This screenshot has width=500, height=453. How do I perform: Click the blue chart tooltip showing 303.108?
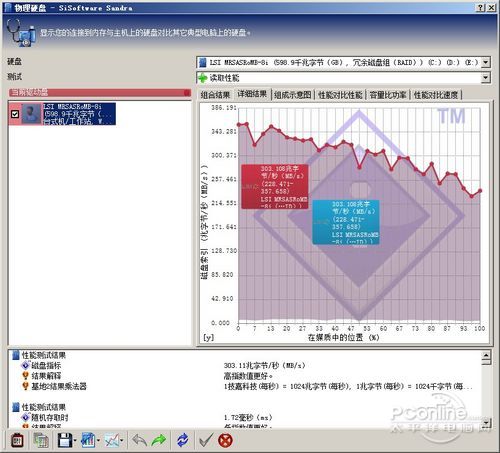[x=346, y=222]
